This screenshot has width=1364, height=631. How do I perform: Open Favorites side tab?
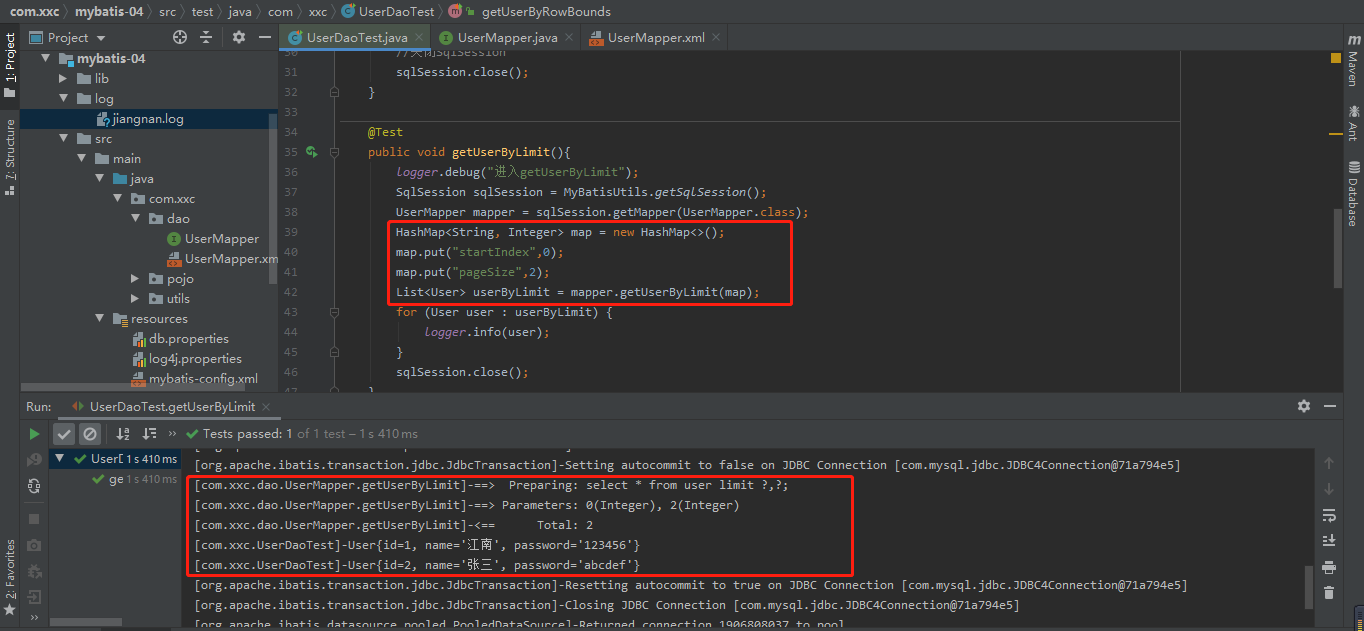tap(10, 578)
